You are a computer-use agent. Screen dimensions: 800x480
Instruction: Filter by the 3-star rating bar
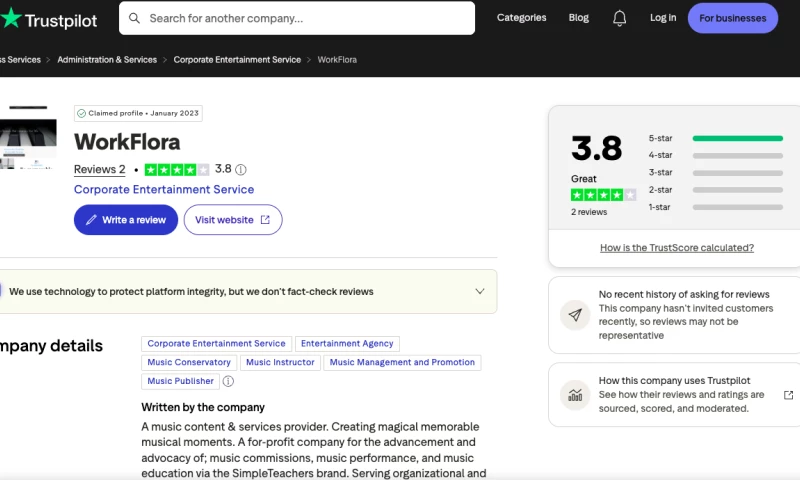tap(737, 173)
